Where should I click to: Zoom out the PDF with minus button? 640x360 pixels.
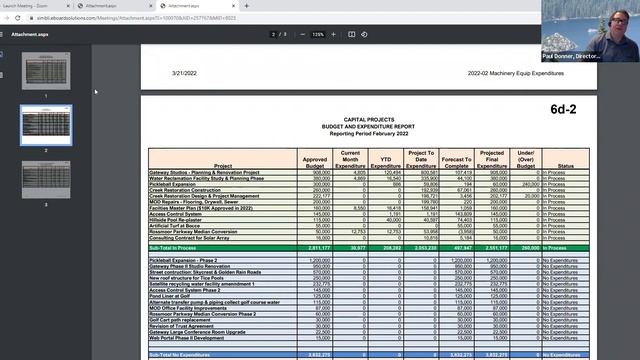click(302, 35)
